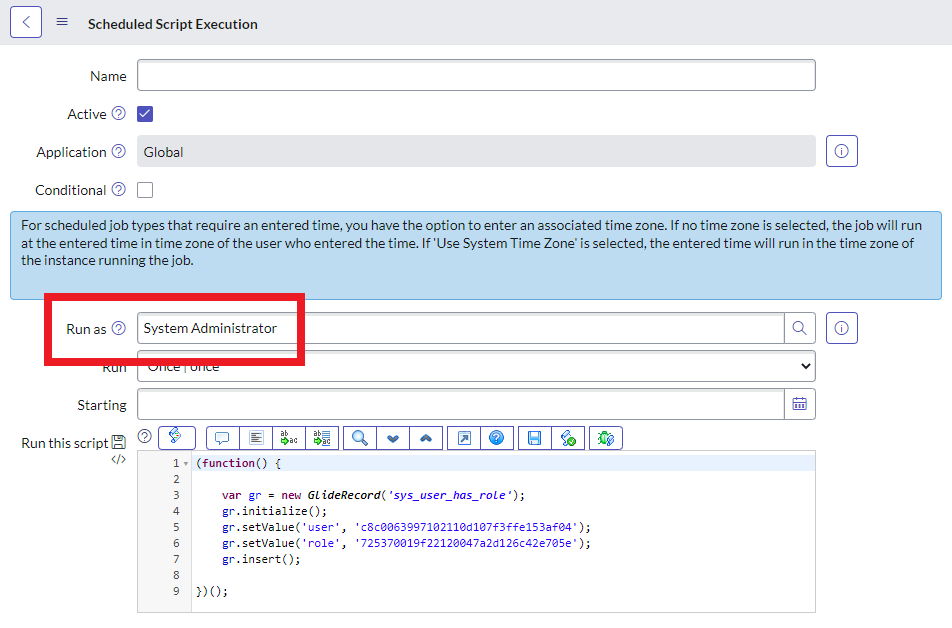The width and height of the screenshot is (952, 628).
Task: Open the Replace All tool
Action: (x=322, y=439)
